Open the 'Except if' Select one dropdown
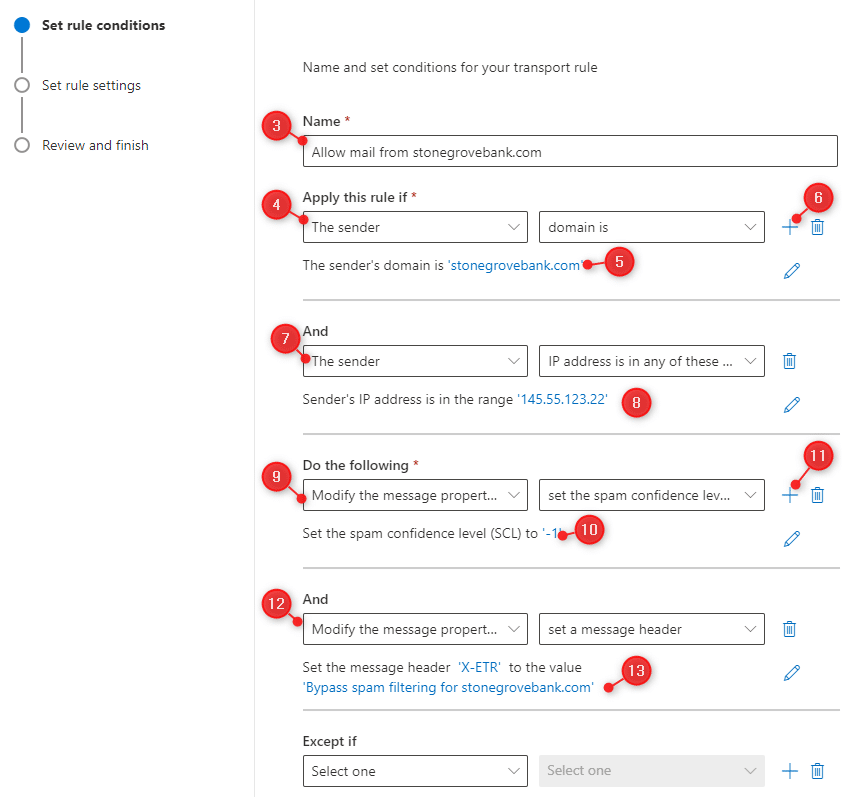Image resolution: width=856 pixels, height=797 pixels. (x=414, y=770)
